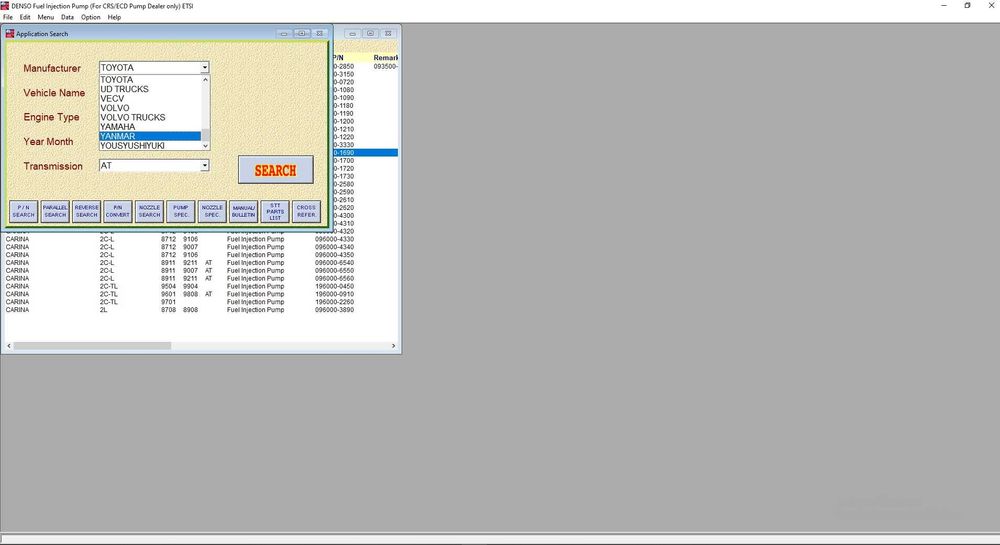Minimize the DENSO main window
Screen dimensions: 1000x545
tap(944, 6)
